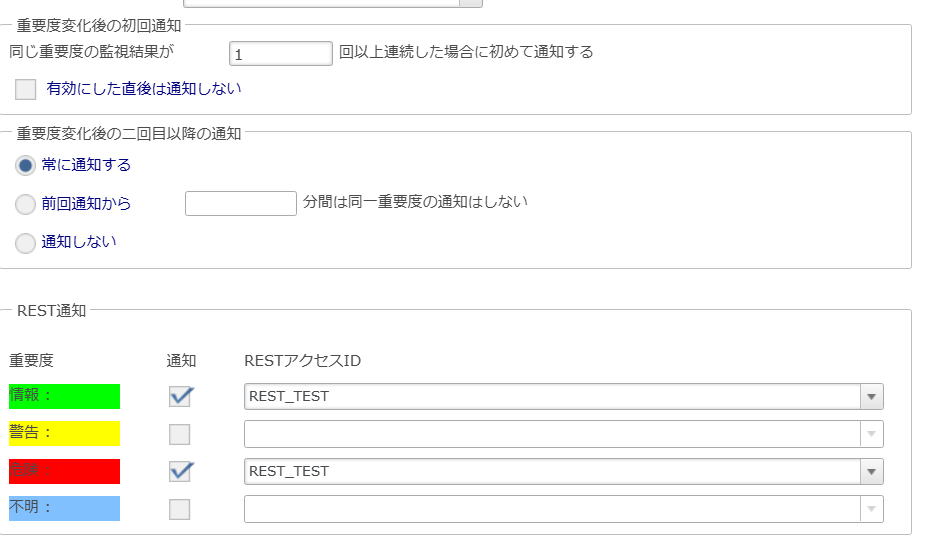Click the yellow 警告 severity label
Screen dimensions: 931x545
click(x=64, y=434)
